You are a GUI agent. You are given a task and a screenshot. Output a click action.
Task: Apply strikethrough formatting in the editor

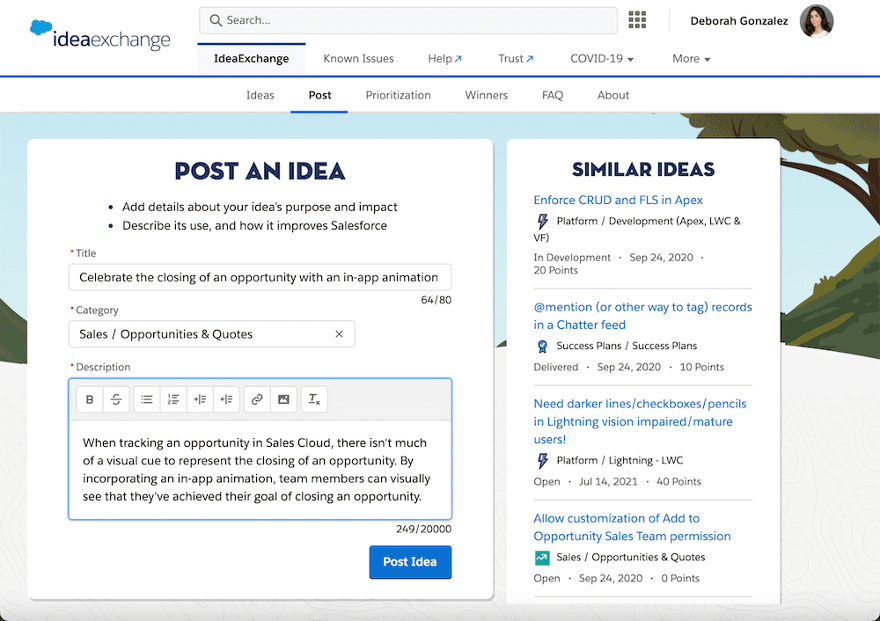(116, 399)
